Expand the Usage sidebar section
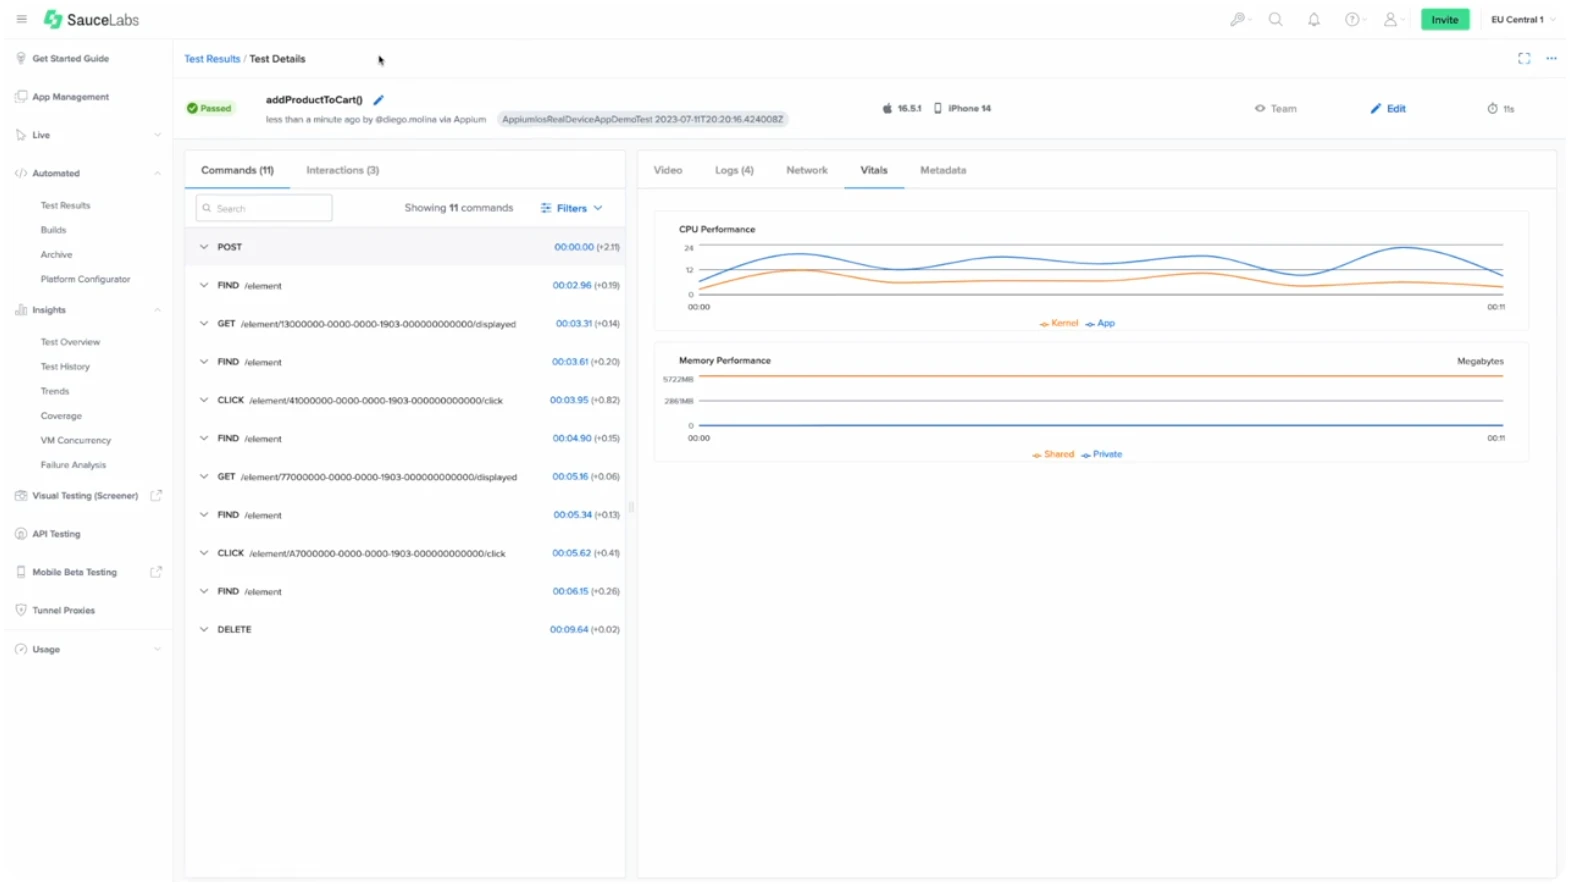The width and height of the screenshot is (1570, 886). pyautogui.click(x=157, y=649)
